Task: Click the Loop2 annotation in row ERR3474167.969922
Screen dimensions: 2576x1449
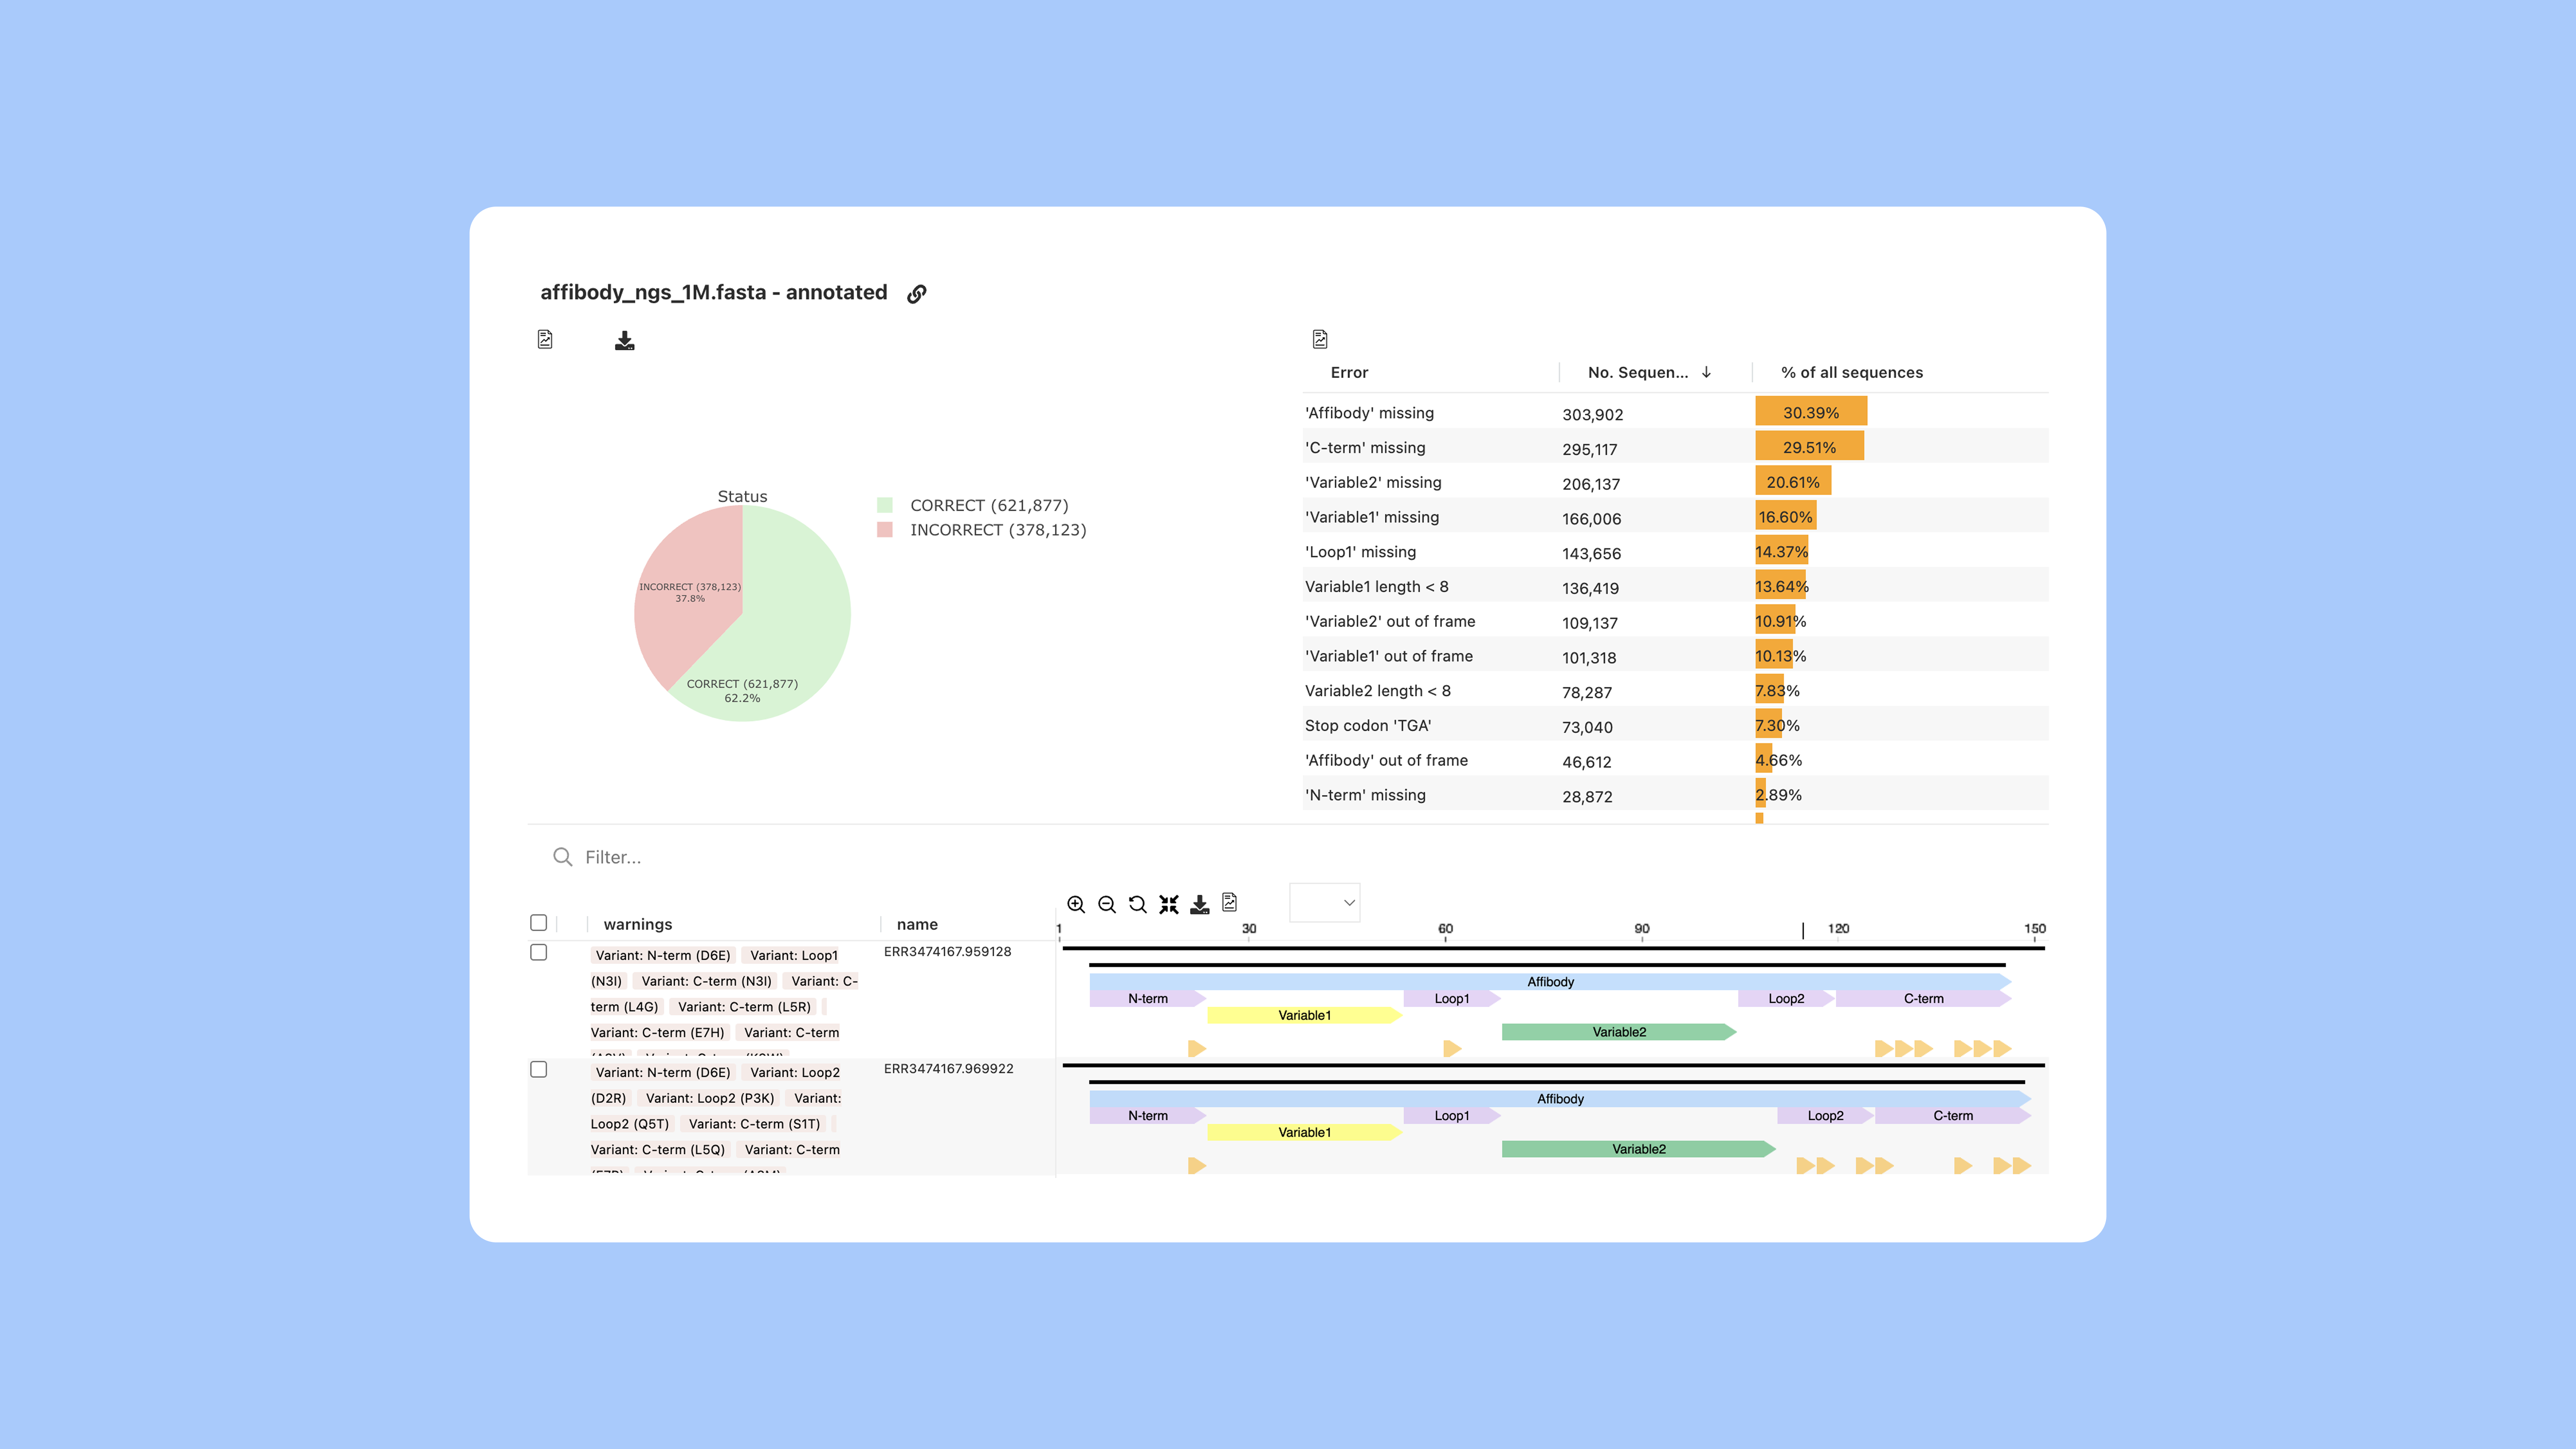Action: [1825, 1115]
